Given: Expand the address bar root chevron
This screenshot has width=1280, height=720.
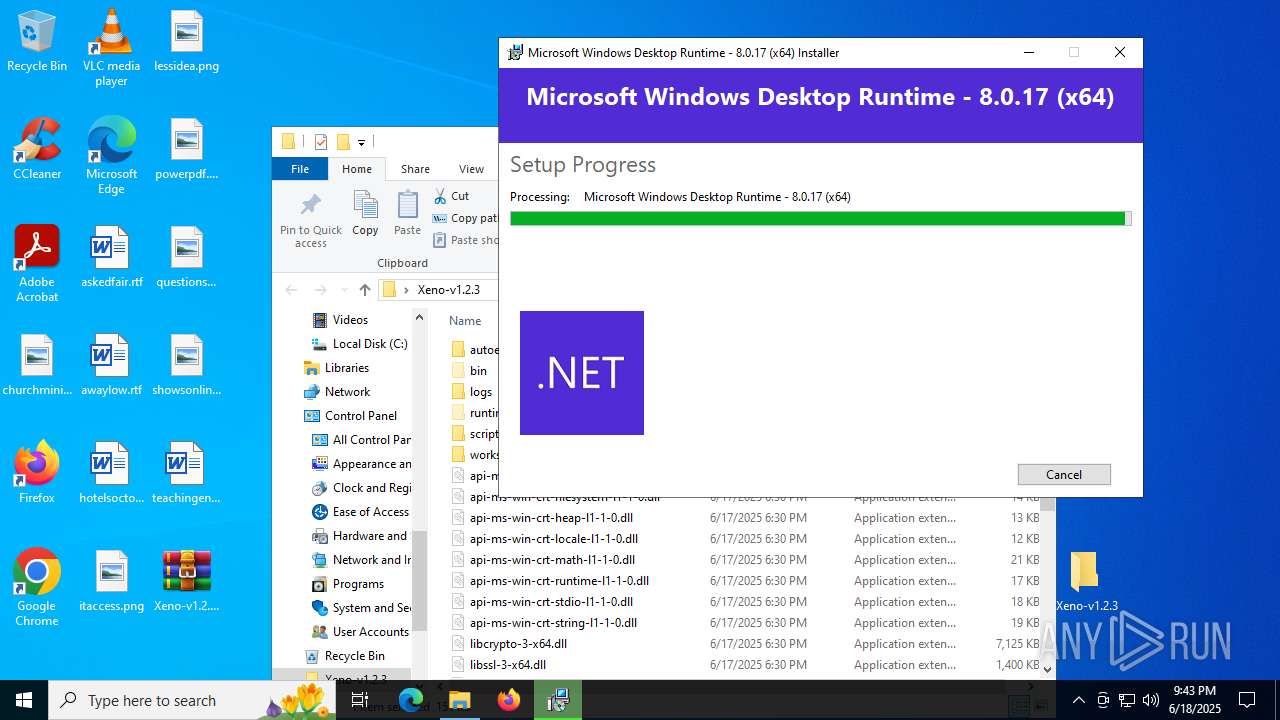Looking at the screenshot, I should pos(406,290).
